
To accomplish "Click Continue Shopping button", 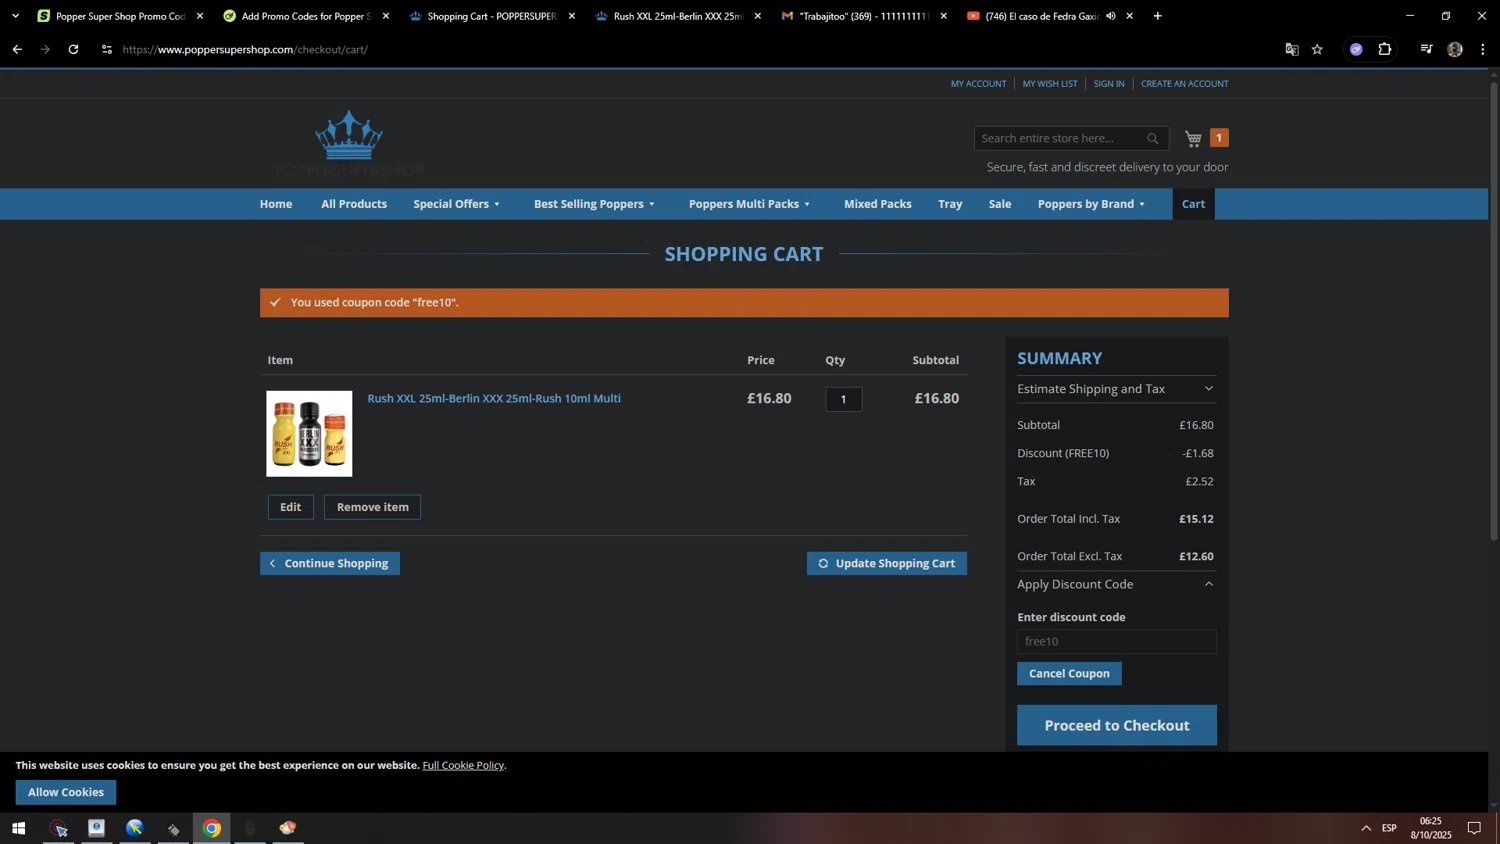I will click(x=330, y=564).
